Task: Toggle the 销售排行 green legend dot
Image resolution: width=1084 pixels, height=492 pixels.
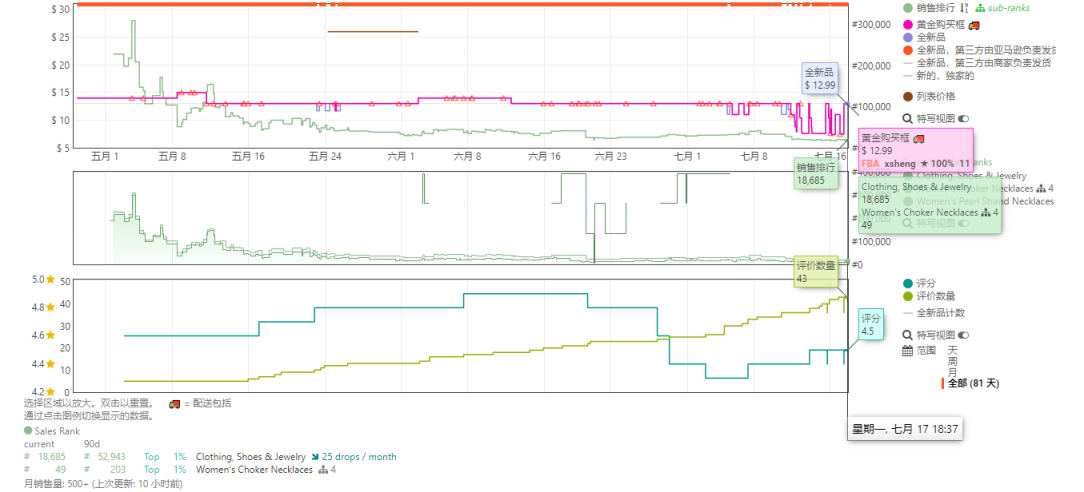Action: coord(908,8)
